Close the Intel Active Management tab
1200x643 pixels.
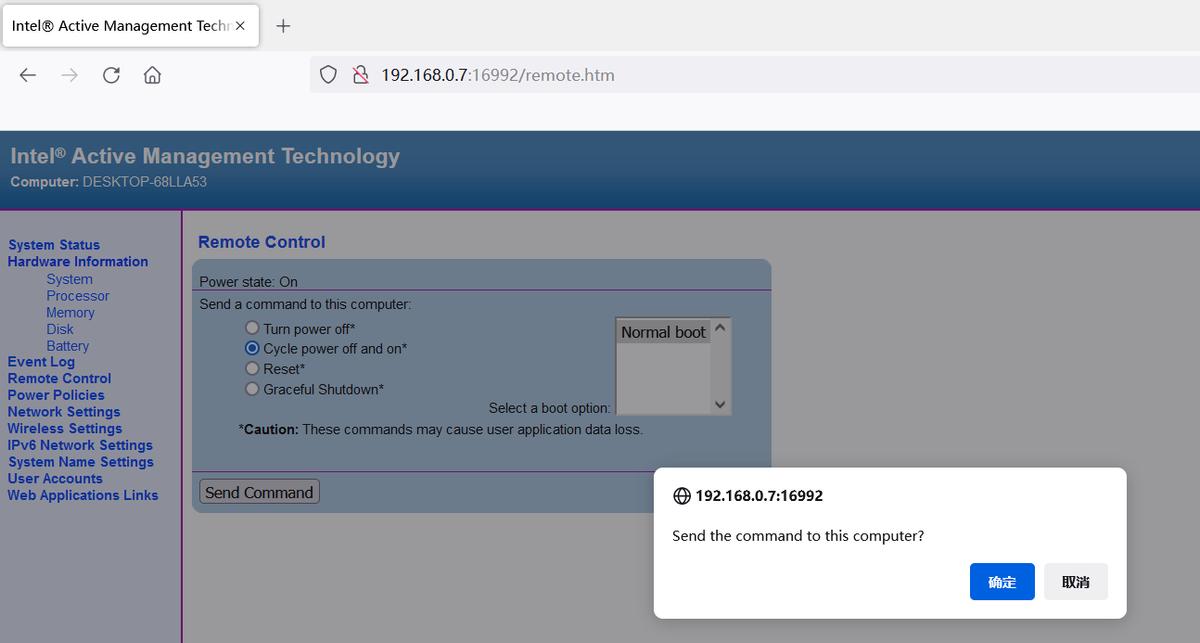coord(240,26)
